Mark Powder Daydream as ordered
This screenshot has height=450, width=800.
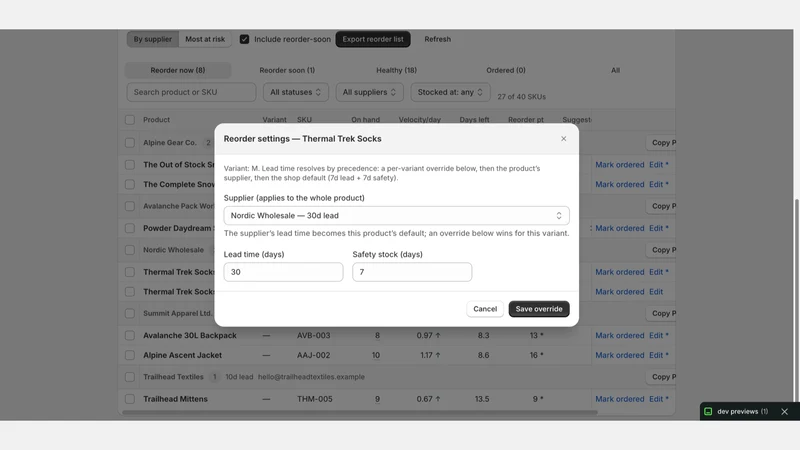click(x=619, y=228)
